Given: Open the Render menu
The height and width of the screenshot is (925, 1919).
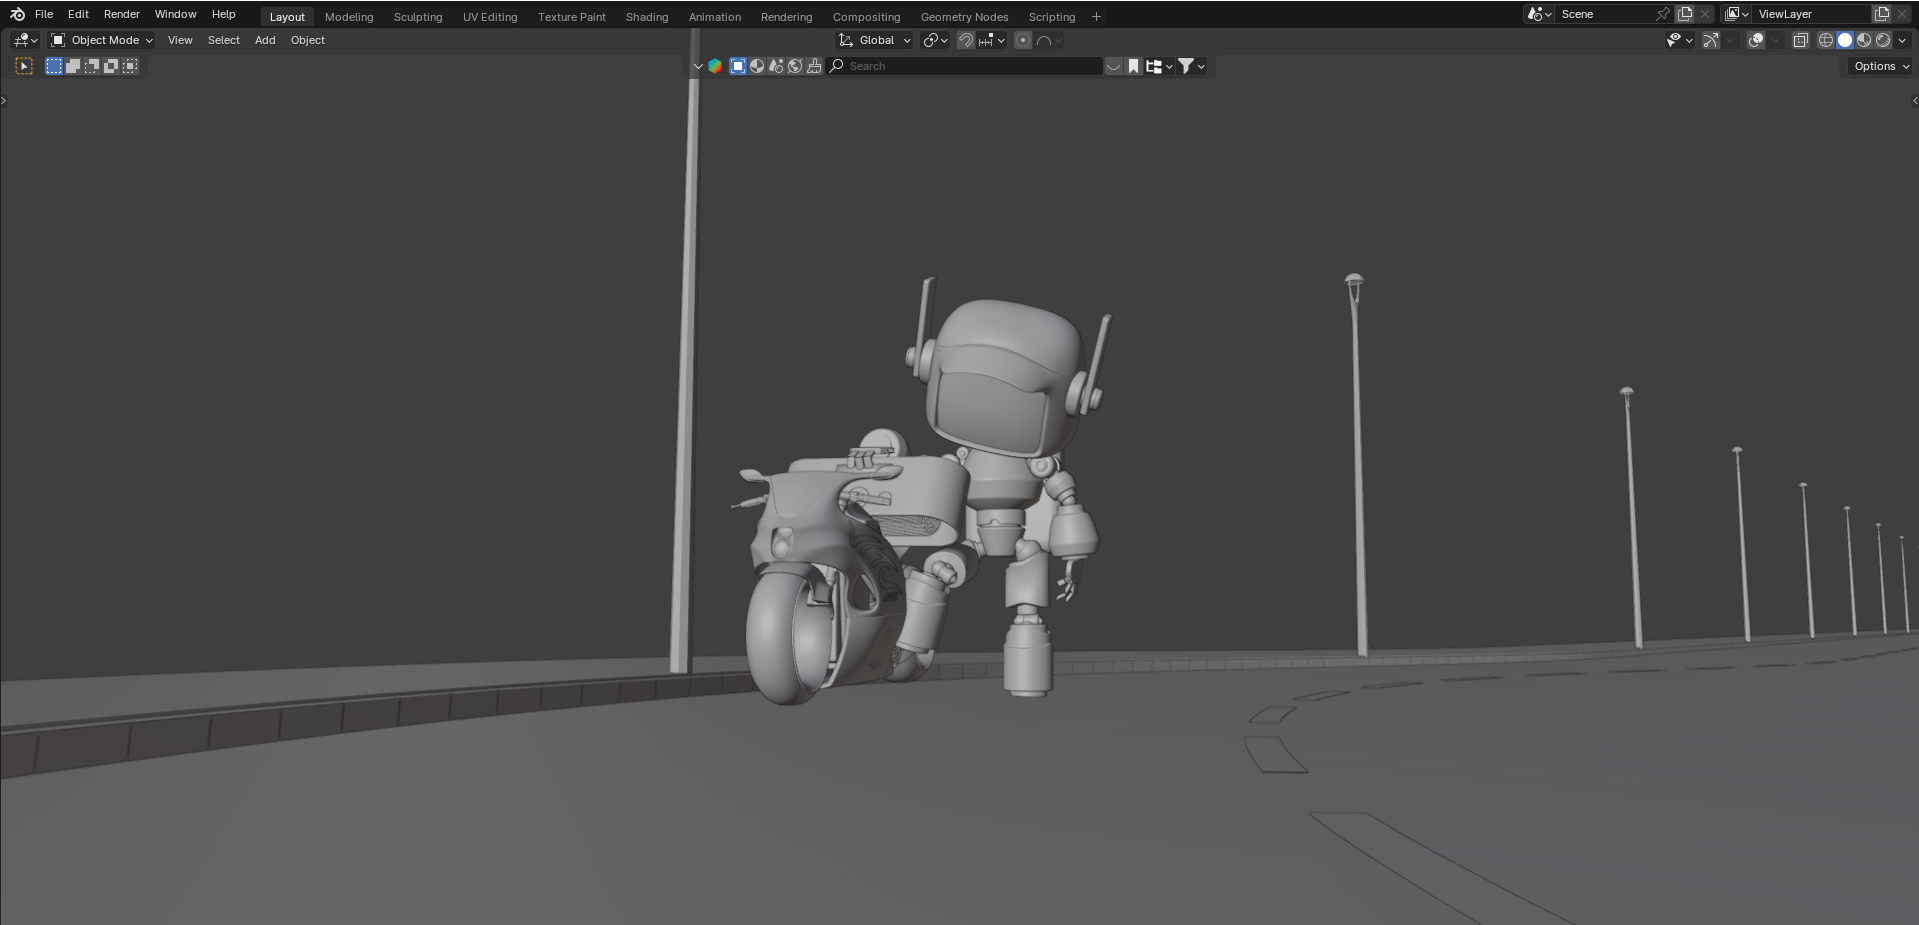Looking at the screenshot, I should click(121, 14).
